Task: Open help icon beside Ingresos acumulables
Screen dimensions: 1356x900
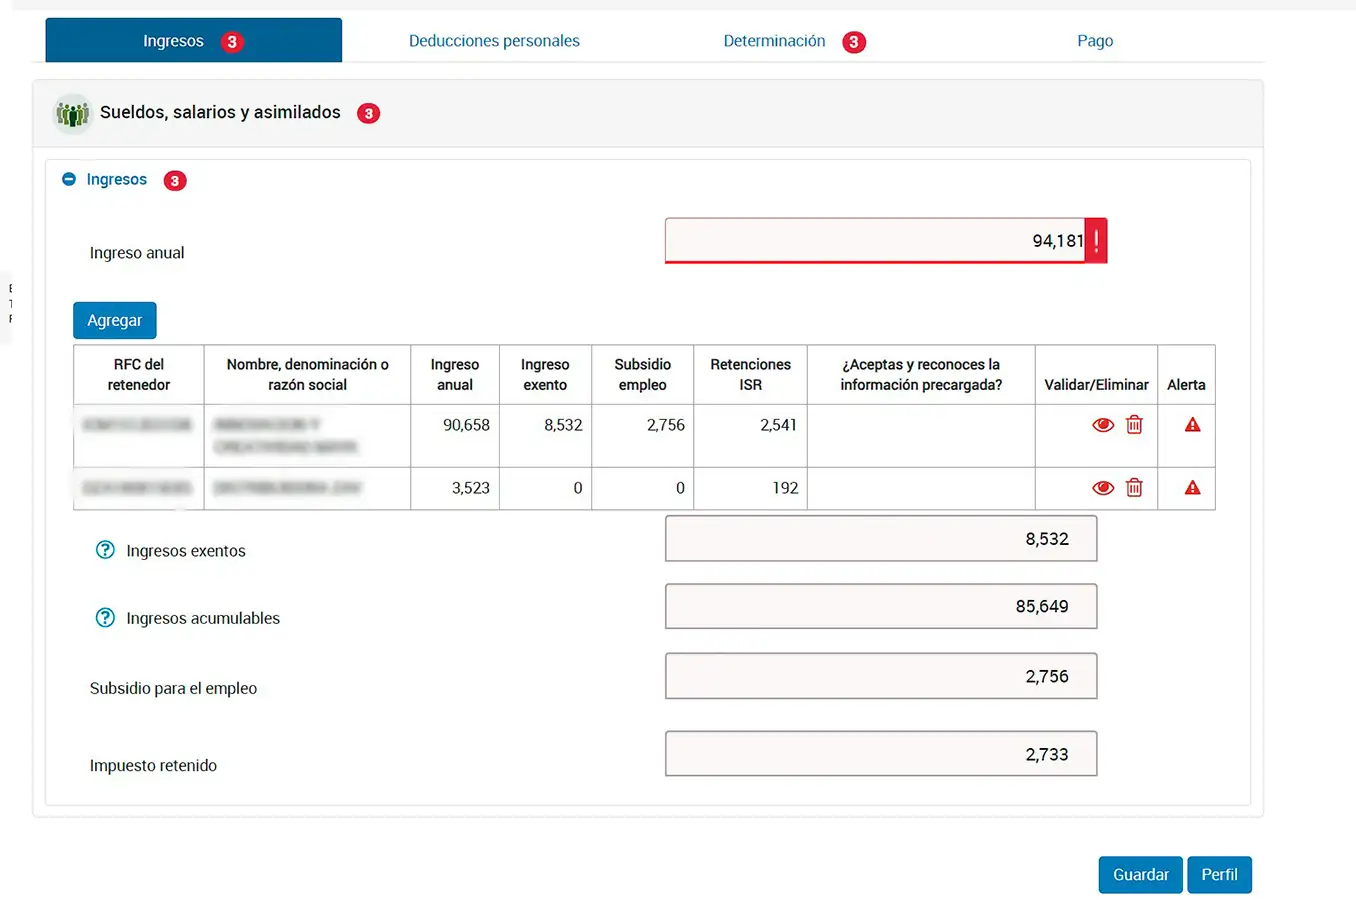Action: click(105, 618)
